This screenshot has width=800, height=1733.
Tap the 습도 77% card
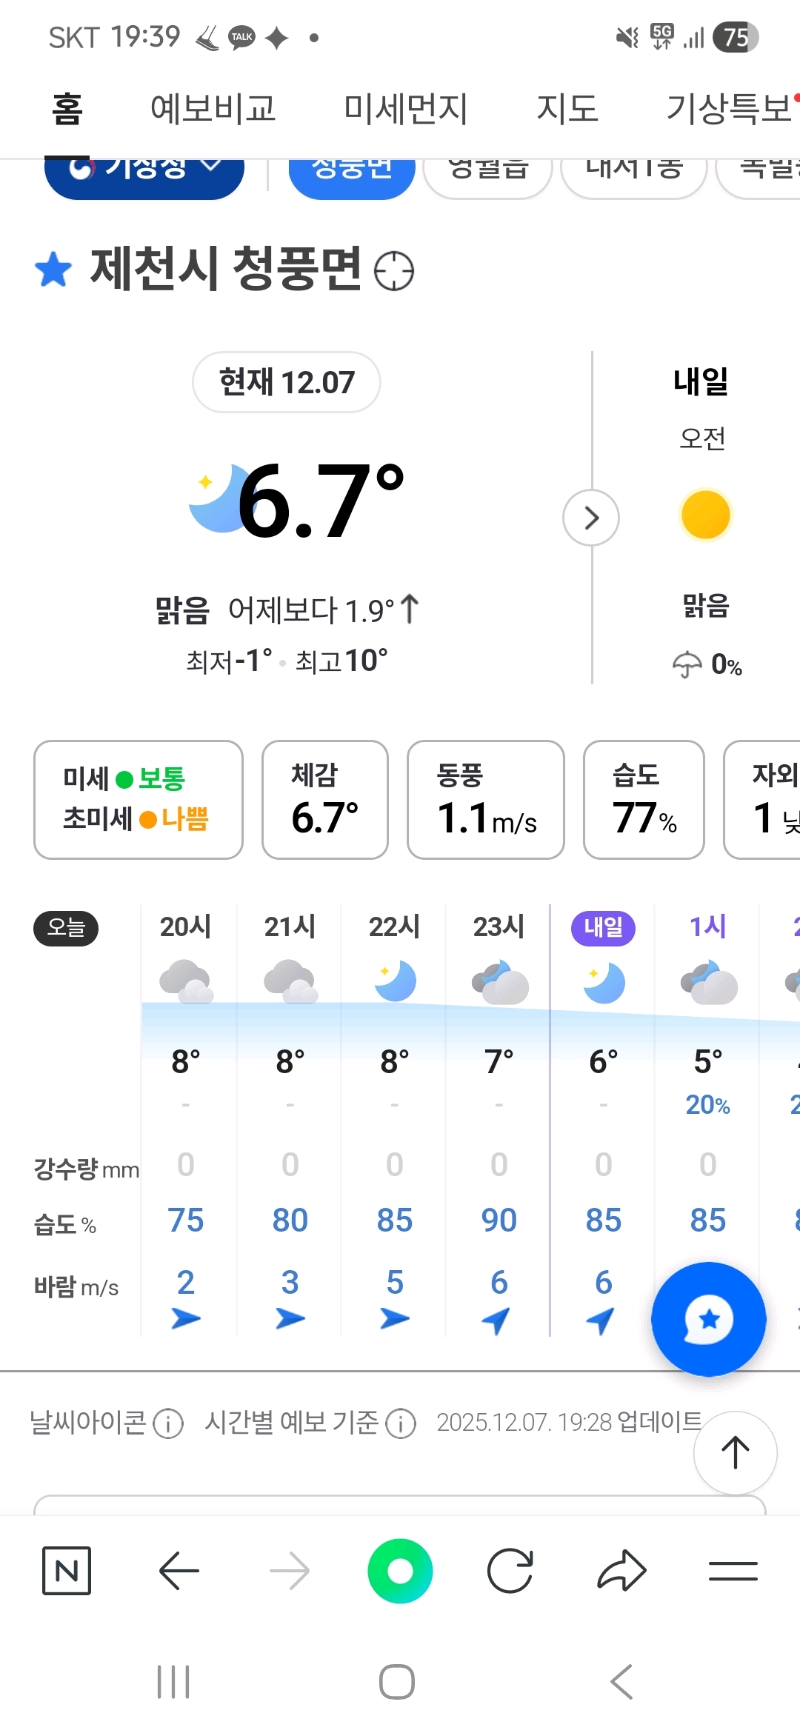click(644, 800)
